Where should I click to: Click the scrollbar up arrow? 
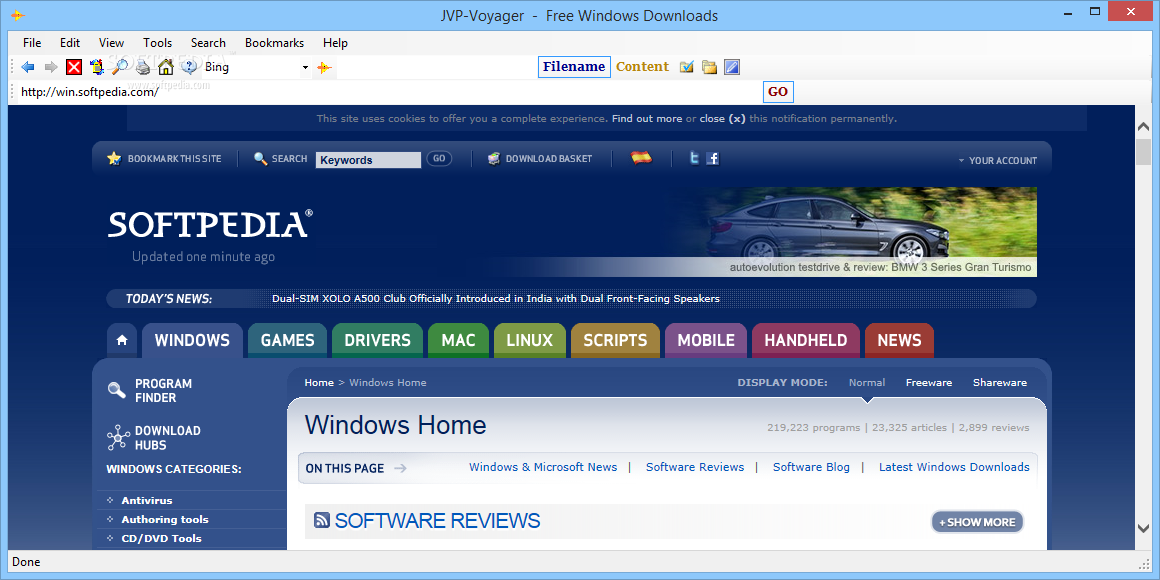tap(1144, 127)
